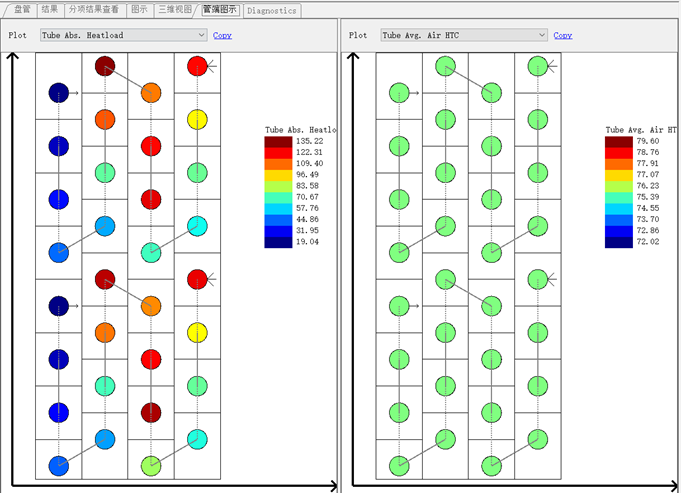Click the blue 73.70 HTC legend swatch
This screenshot has height=493, width=681.
[x=618, y=220]
